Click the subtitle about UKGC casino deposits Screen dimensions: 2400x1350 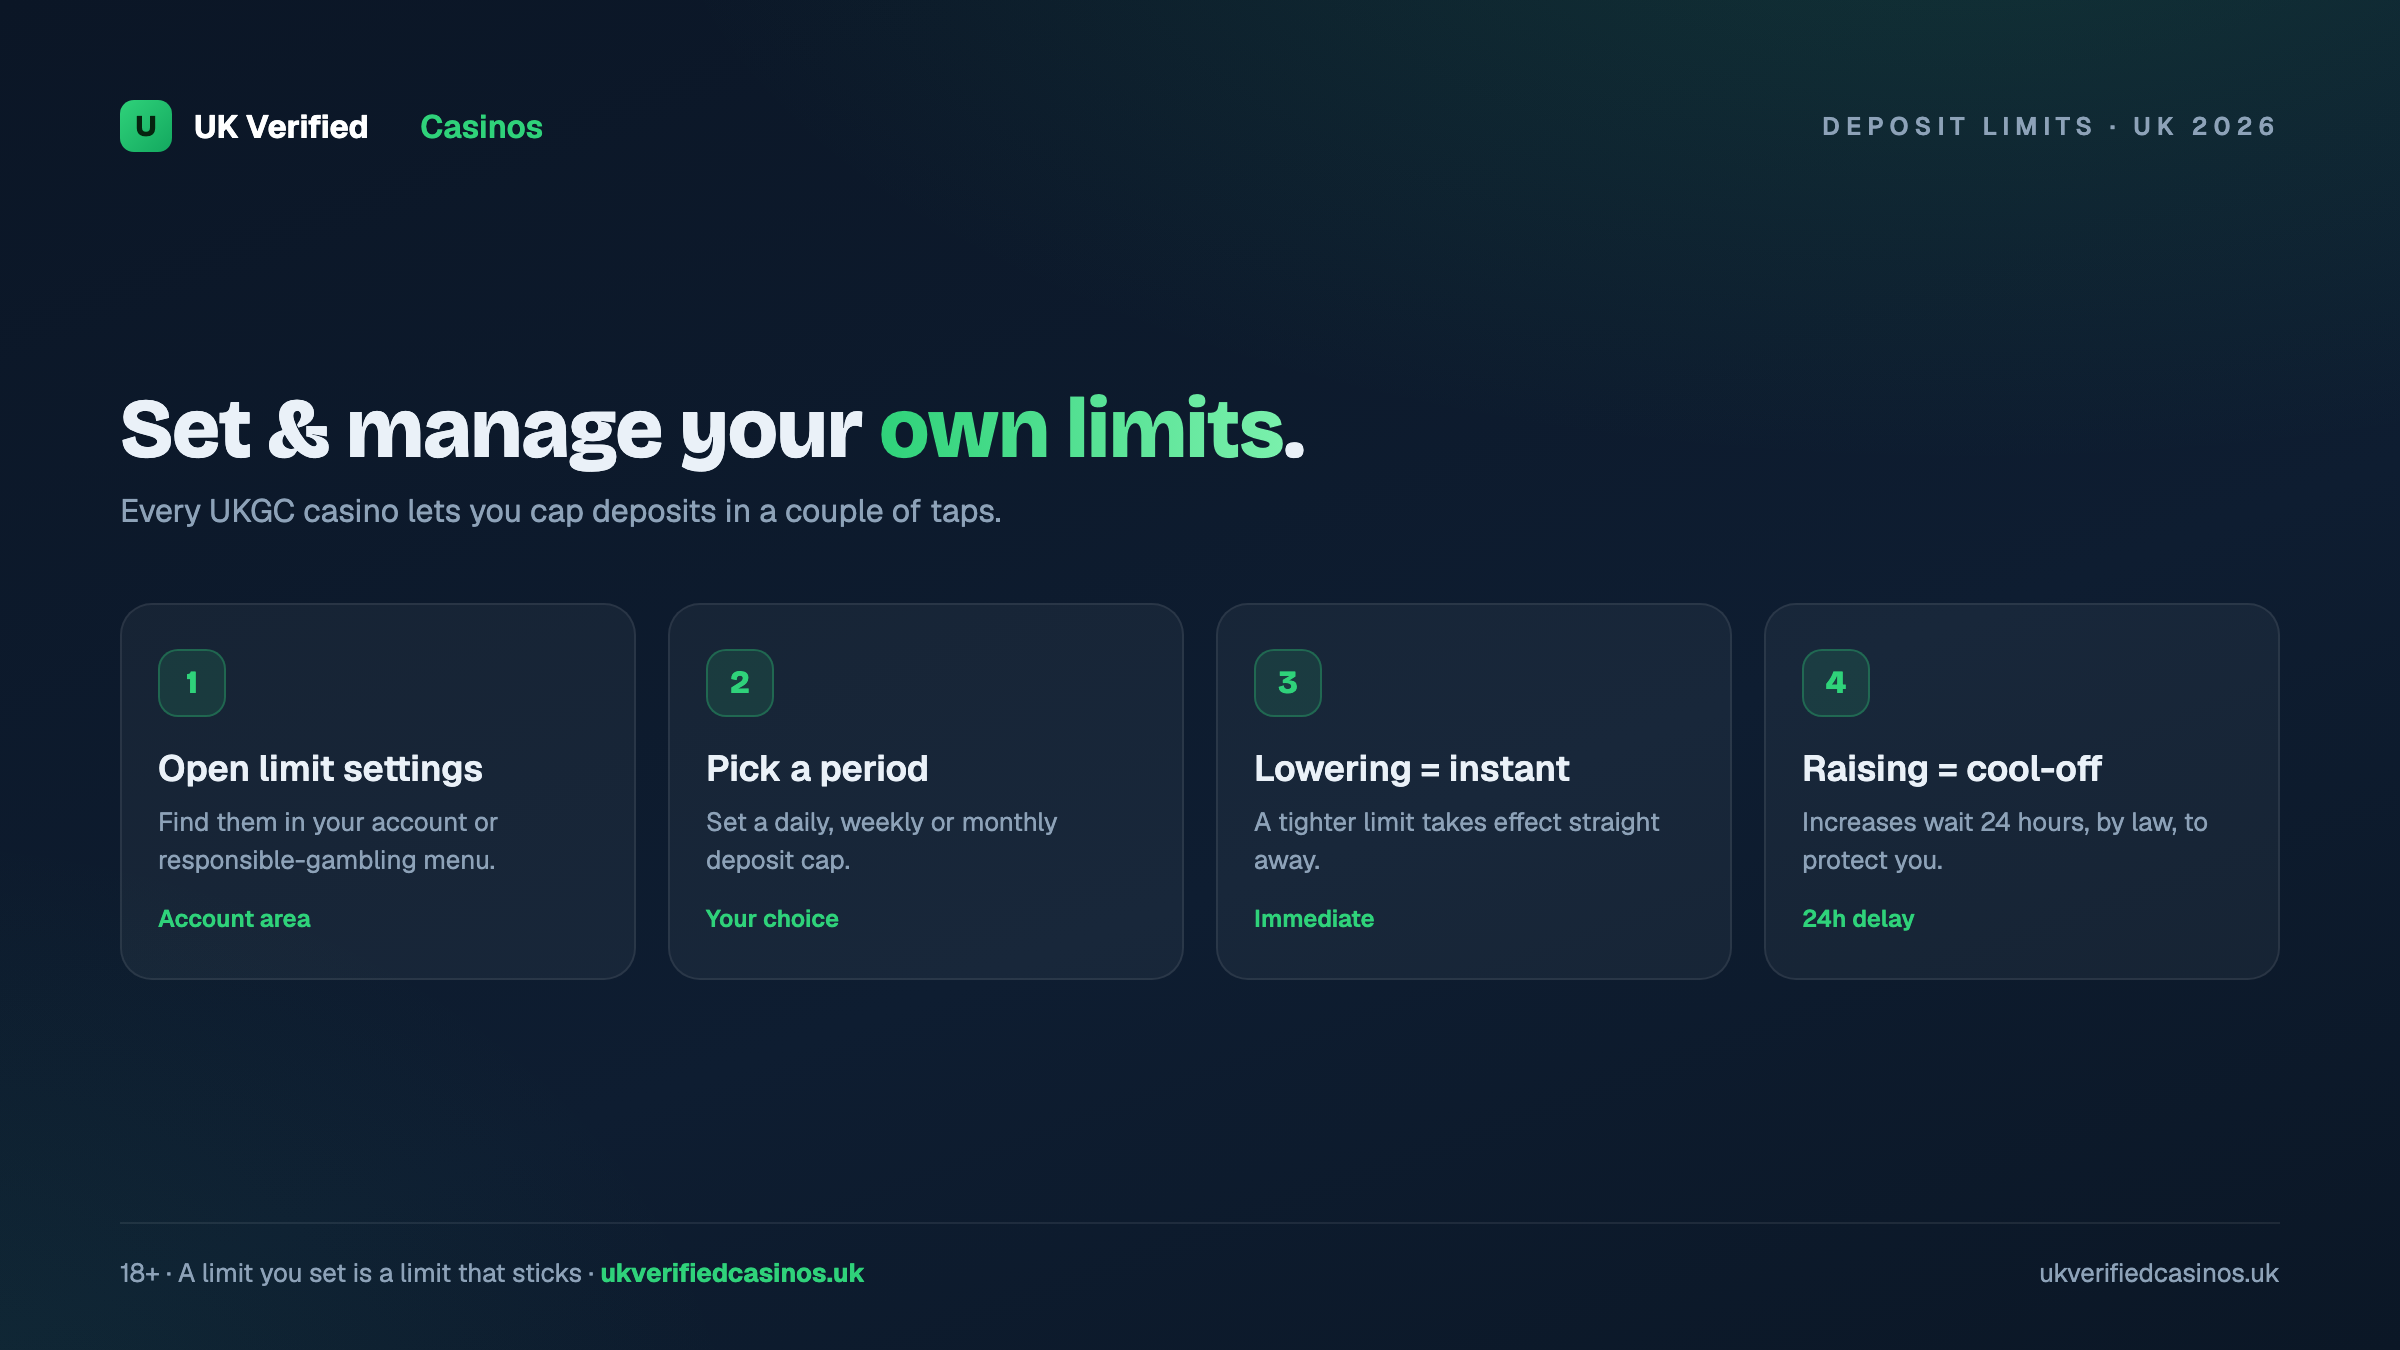(561, 511)
